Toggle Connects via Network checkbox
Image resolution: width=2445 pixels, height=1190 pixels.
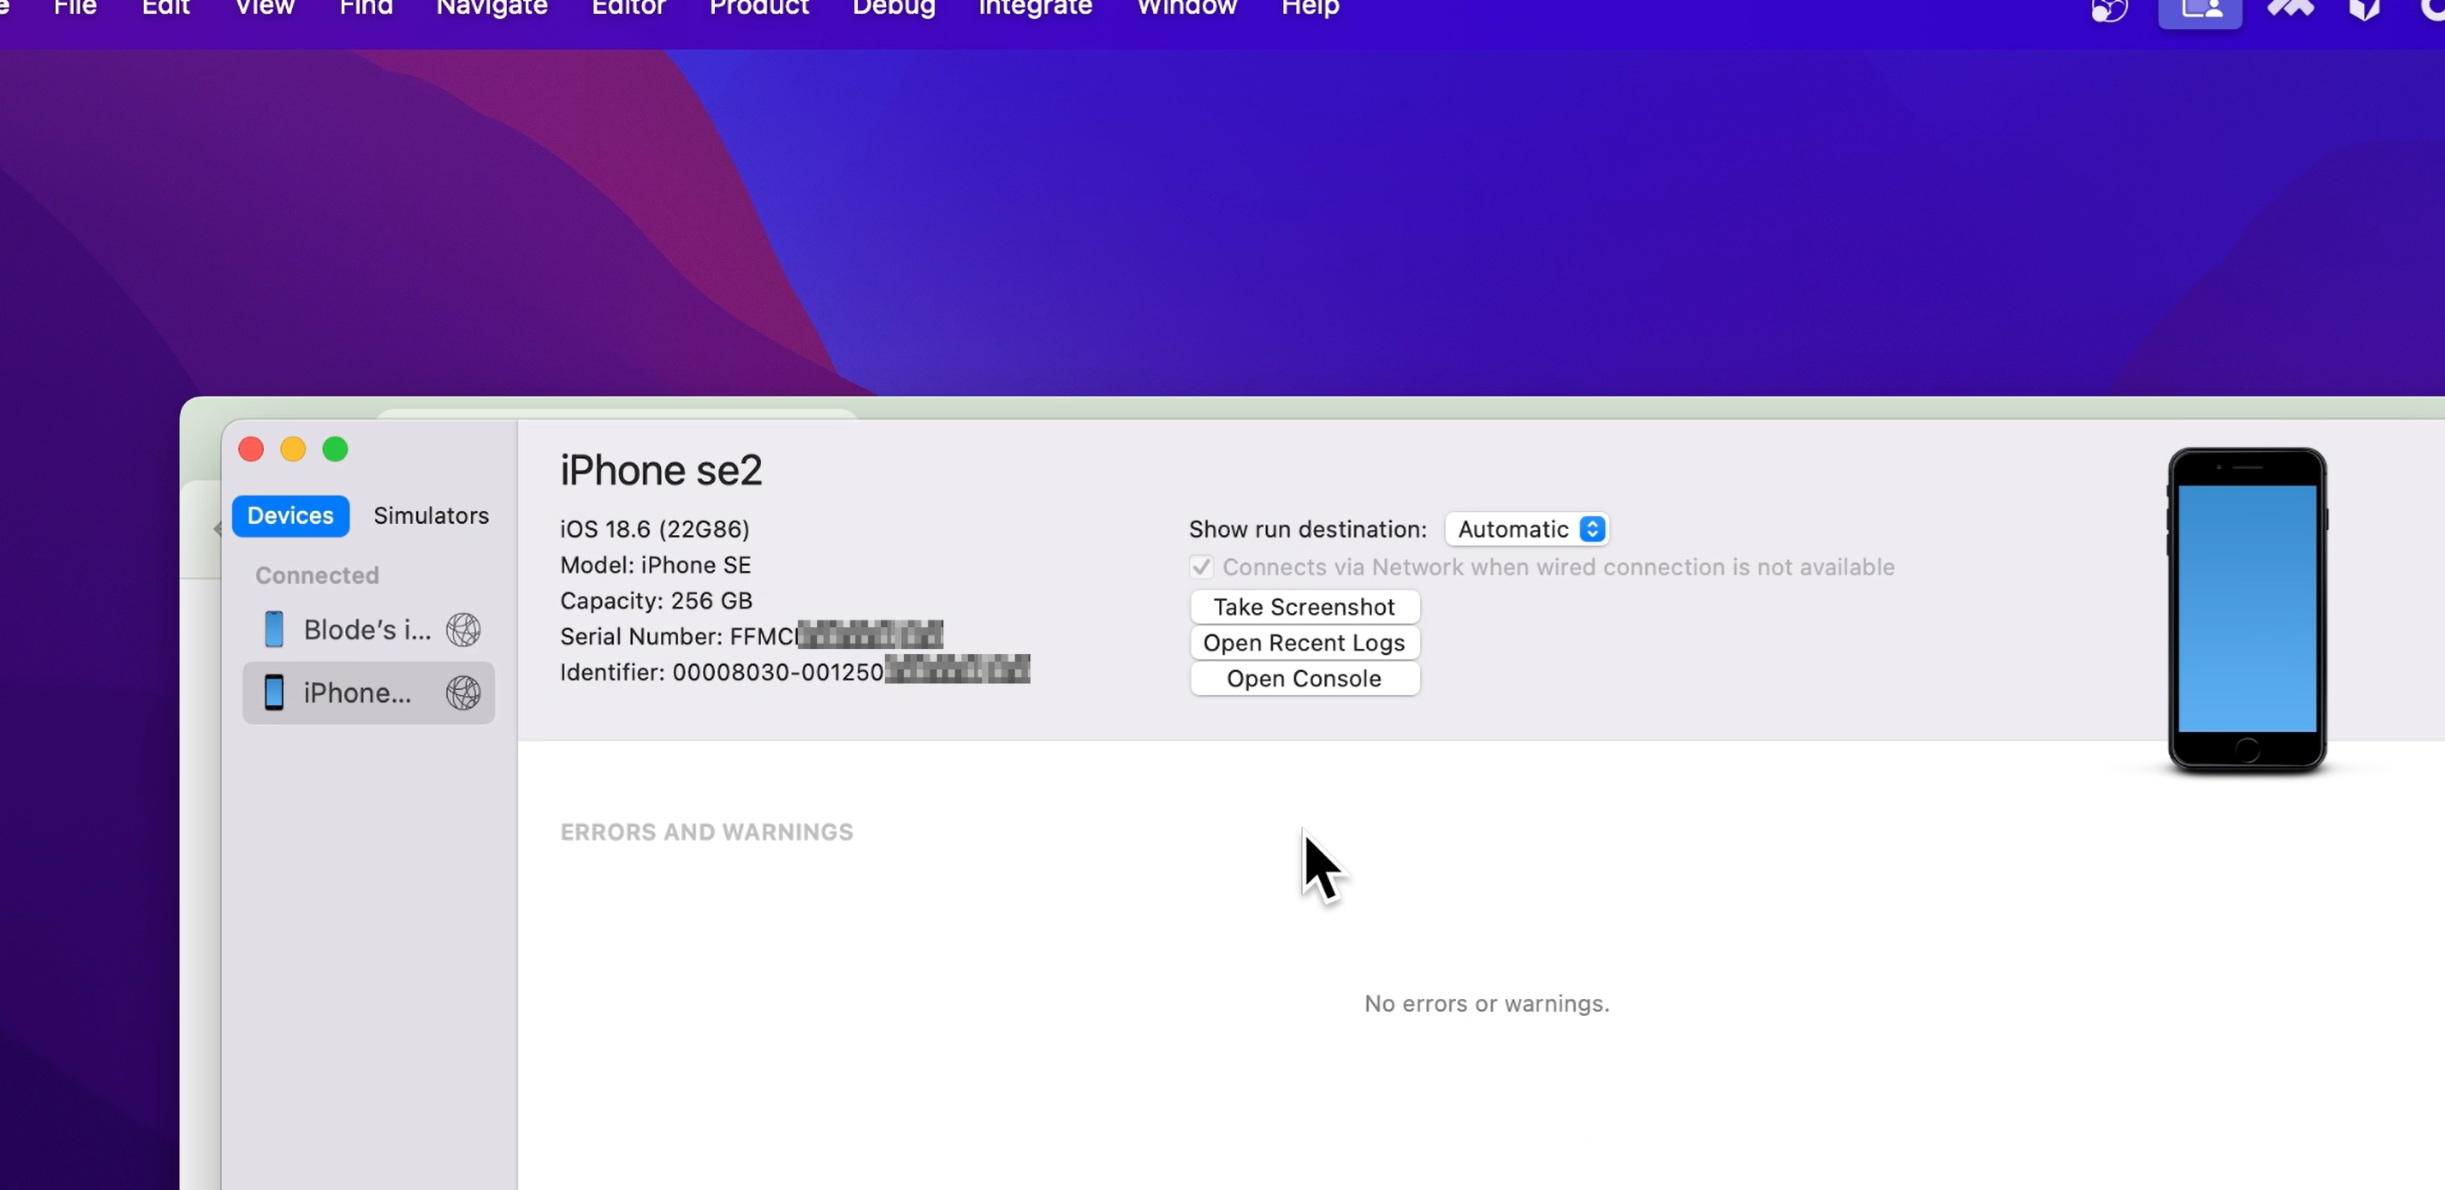coord(1201,567)
